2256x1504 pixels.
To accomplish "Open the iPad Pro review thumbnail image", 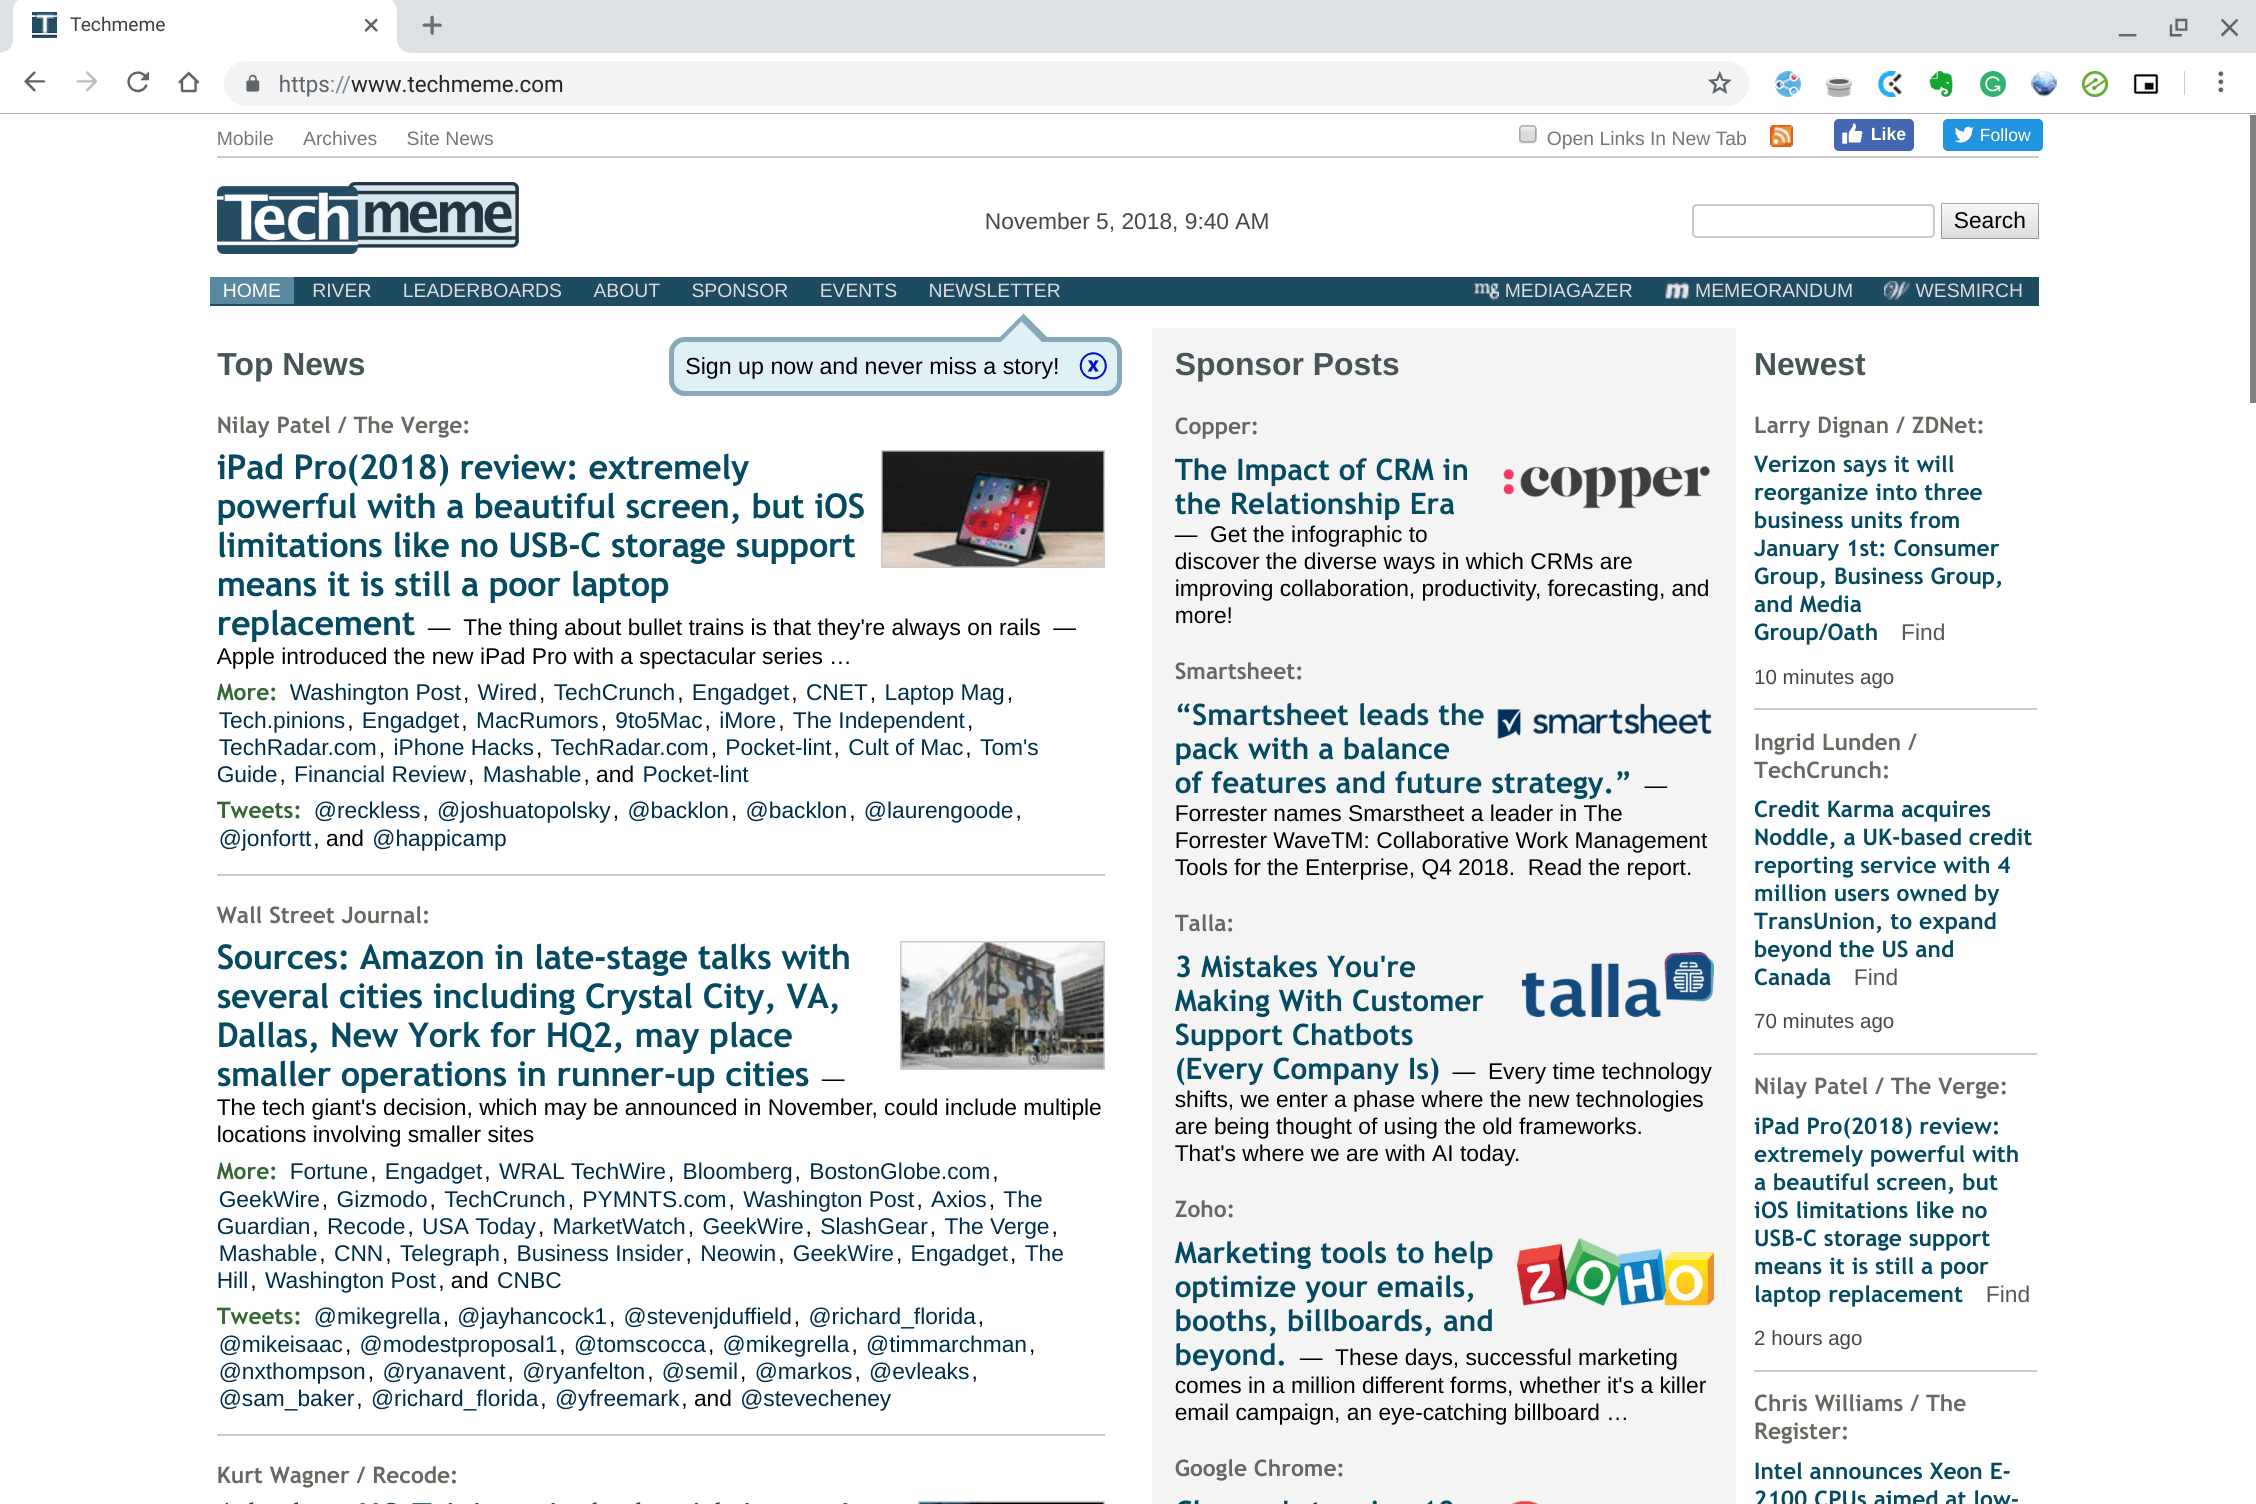I will pyautogui.click(x=992, y=509).
